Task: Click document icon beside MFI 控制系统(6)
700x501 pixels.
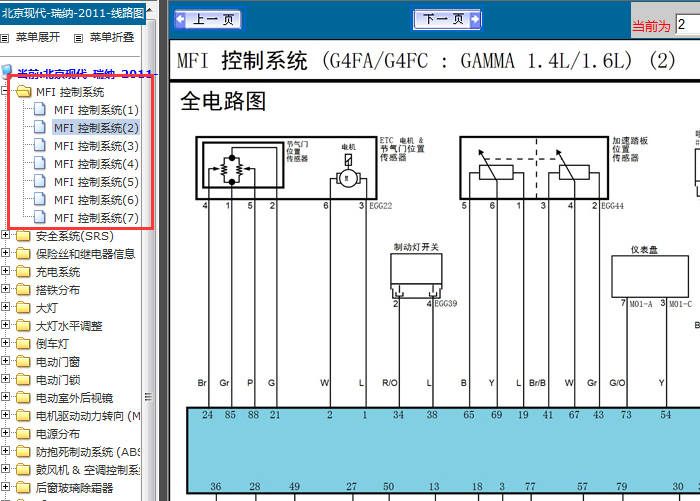Action: [x=40, y=199]
